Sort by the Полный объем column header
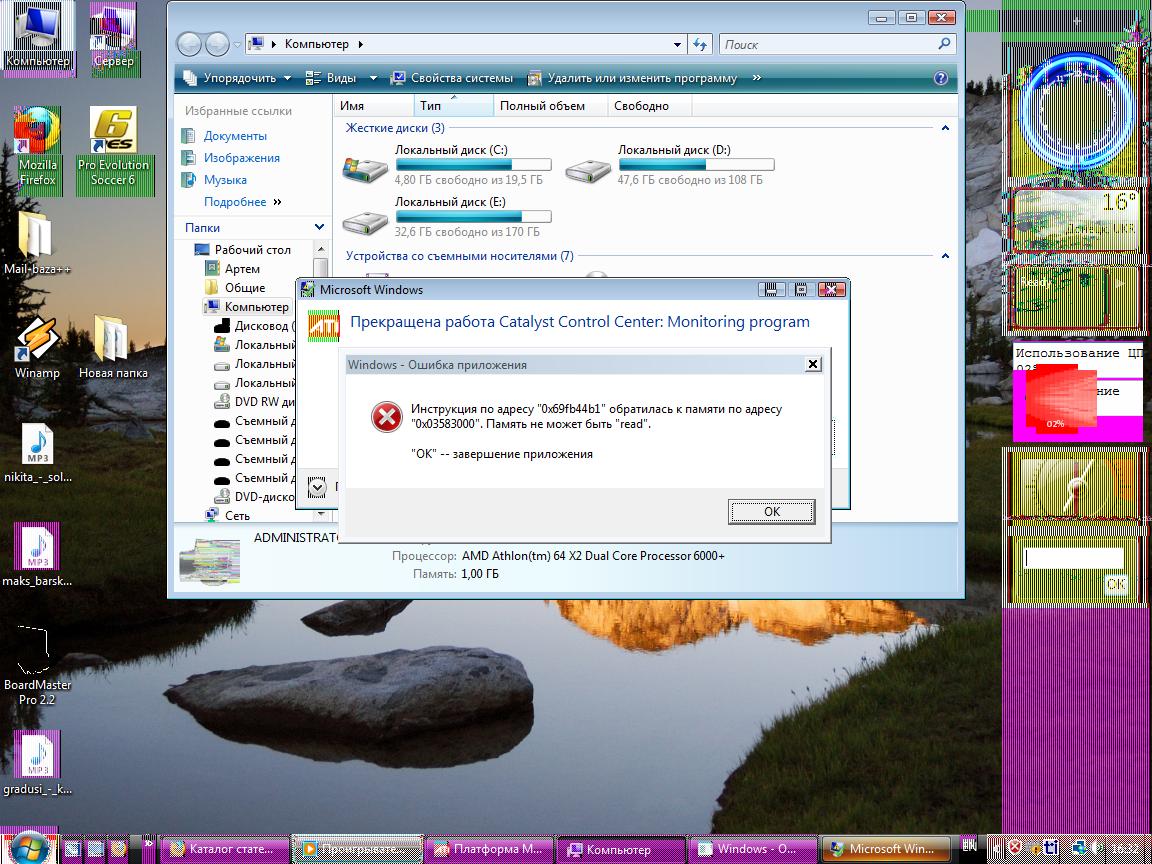The width and height of the screenshot is (1152, 864). (551, 106)
